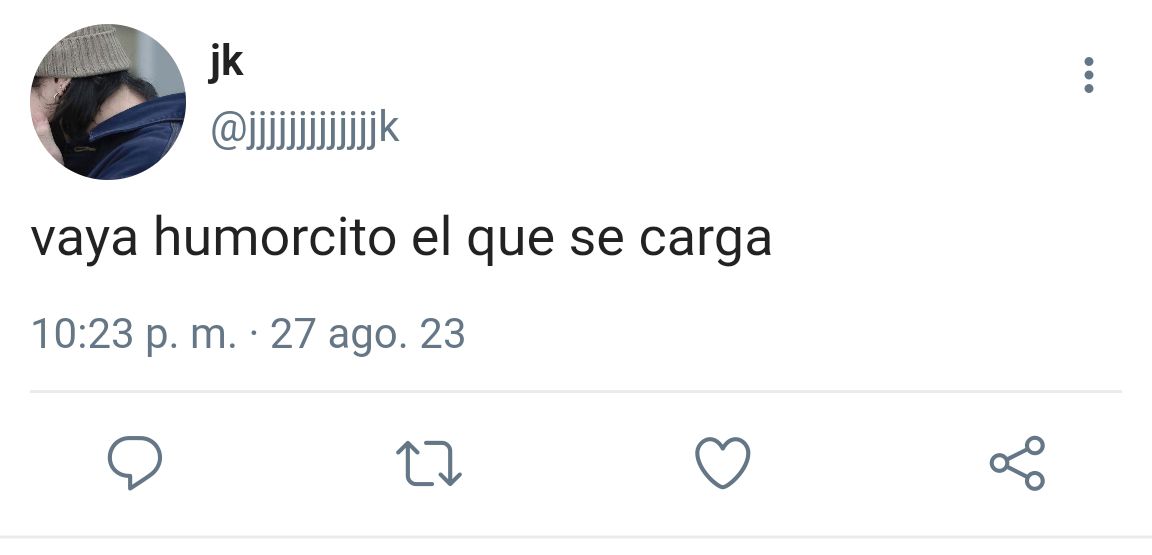
Task: Tap the vertical ellipsis beside jk's name
Action: pos(1088,75)
